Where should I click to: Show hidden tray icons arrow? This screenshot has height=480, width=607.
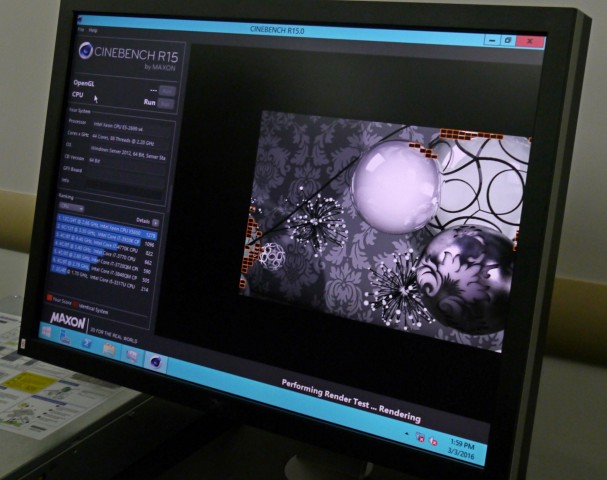(406, 434)
